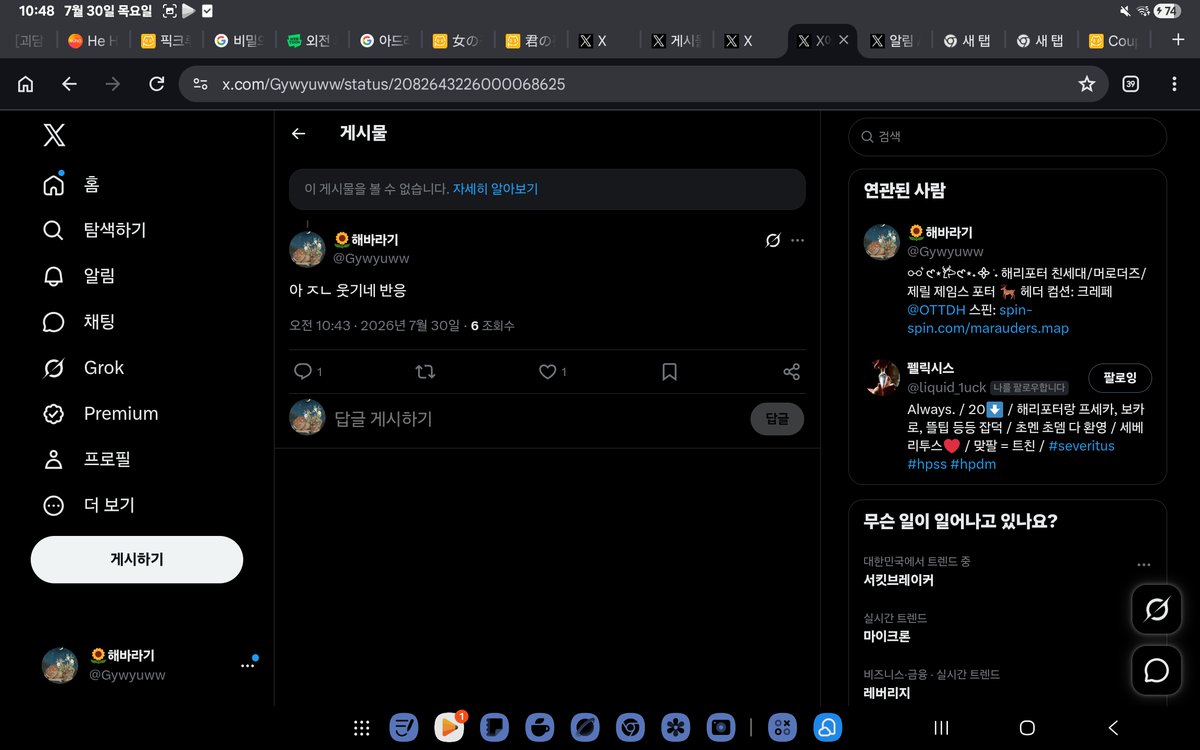Open 채팅 (Chat) in the sidebar
The image size is (1200, 750).
point(79,321)
